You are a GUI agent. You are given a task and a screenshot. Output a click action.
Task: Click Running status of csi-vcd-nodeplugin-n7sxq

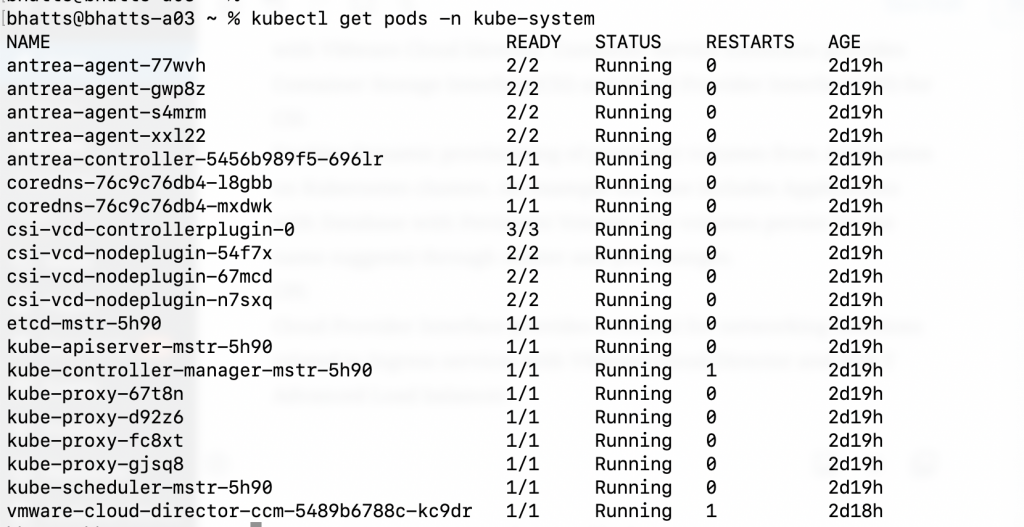click(633, 300)
